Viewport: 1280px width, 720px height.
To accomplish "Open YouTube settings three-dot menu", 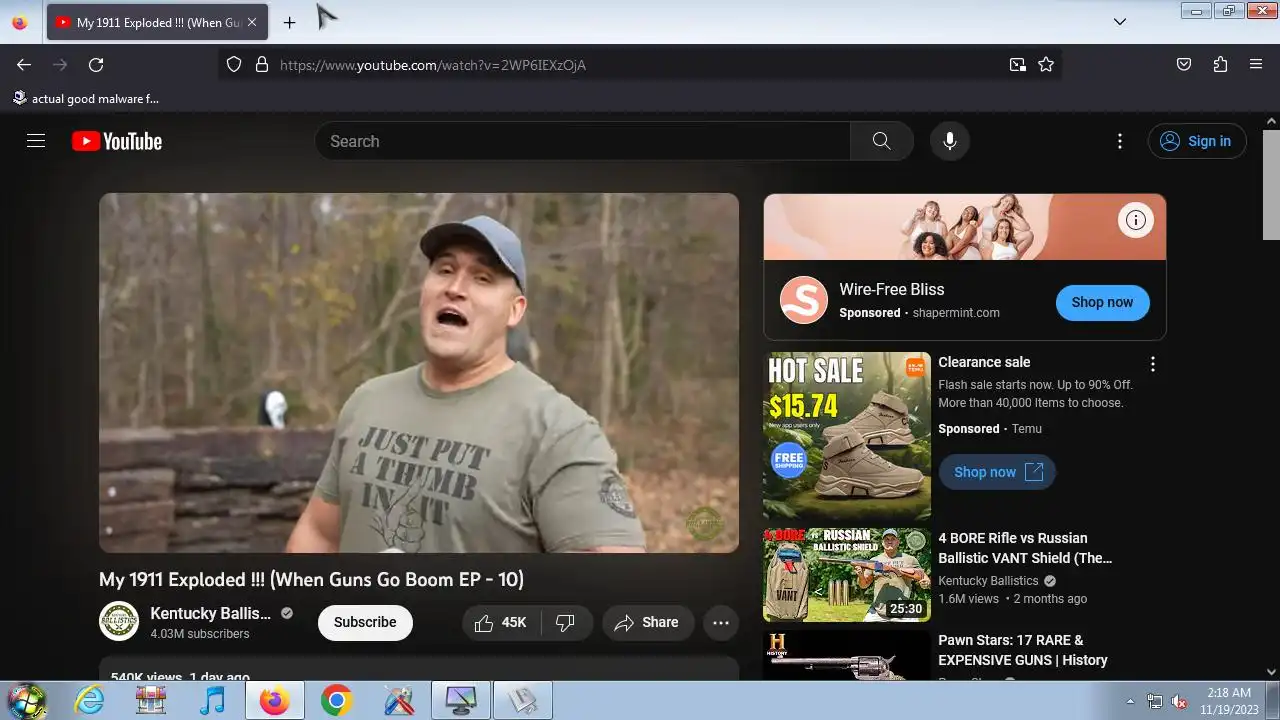I will (x=1120, y=141).
